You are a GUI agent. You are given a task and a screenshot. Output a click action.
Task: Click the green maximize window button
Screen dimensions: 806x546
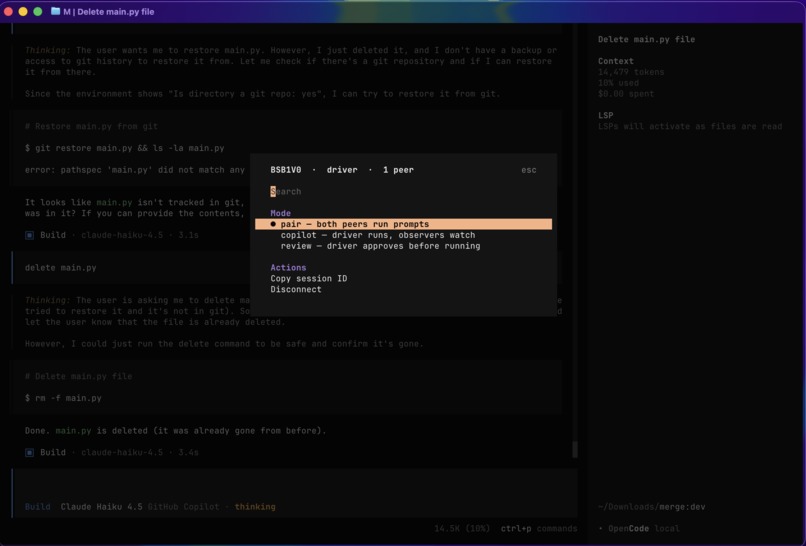(x=38, y=11)
